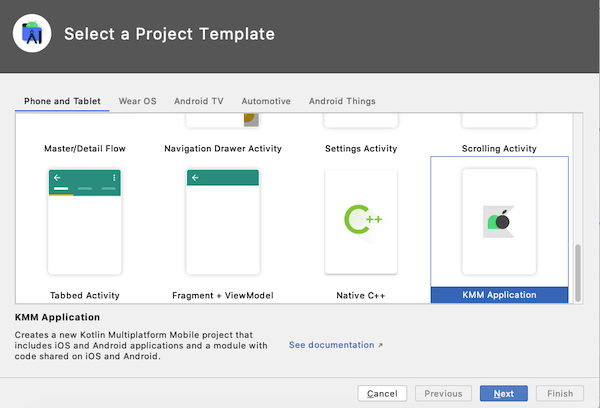This screenshot has height=408, width=600.
Task: Click the external link arrow beside See documentation
Action: [380, 345]
